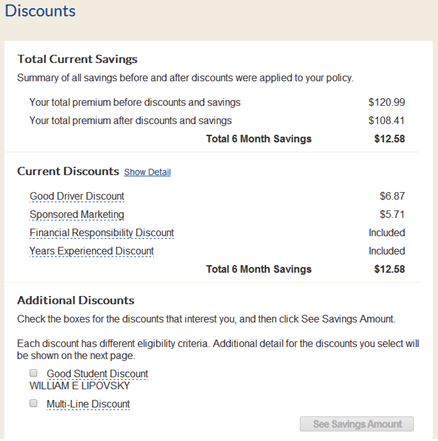
Task: Click the Discounts page heading
Action: pos(40,11)
